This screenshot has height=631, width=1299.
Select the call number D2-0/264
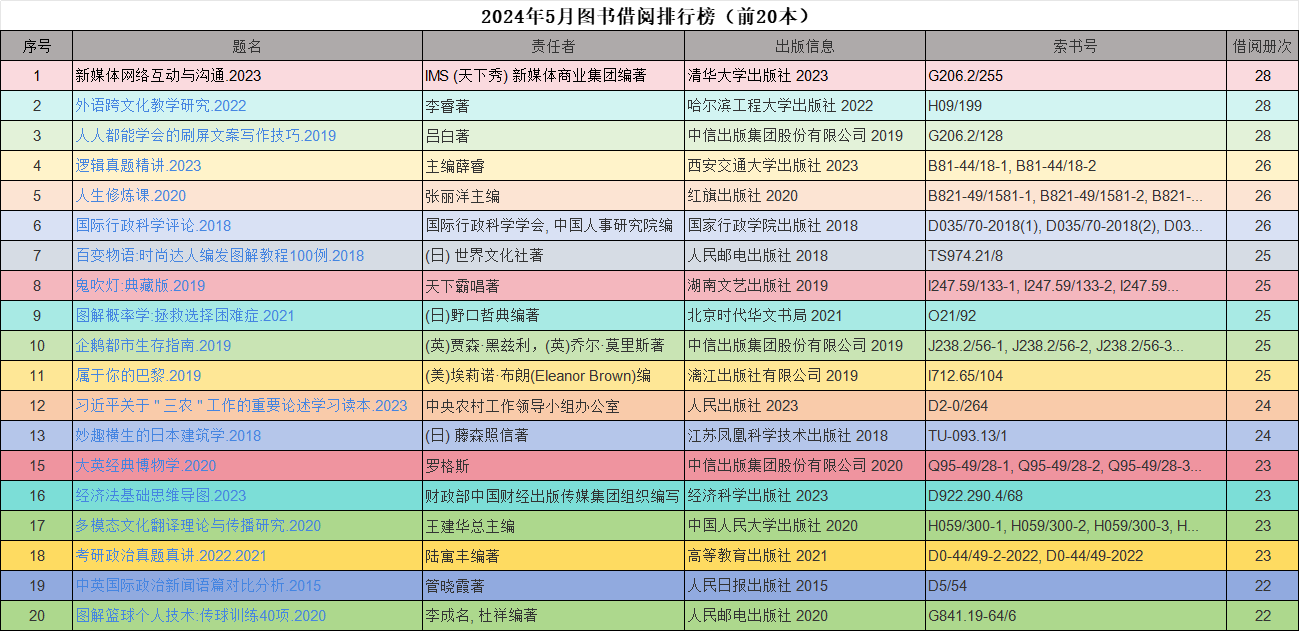tap(958, 406)
